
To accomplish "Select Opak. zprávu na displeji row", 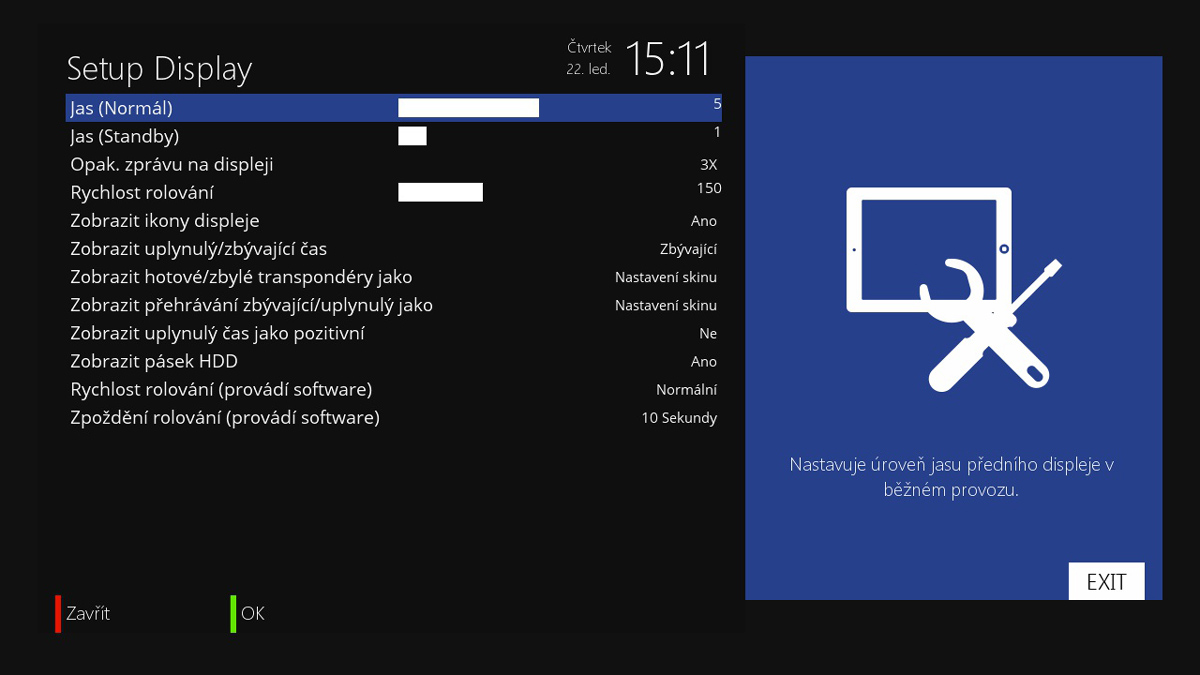I will 394,164.
